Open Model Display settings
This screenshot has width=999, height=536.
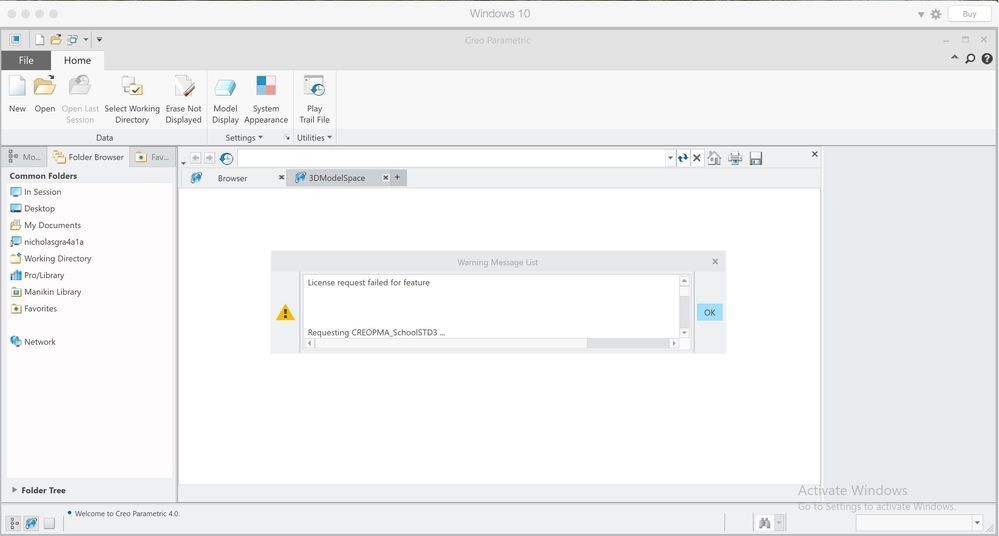pos(225,99)
